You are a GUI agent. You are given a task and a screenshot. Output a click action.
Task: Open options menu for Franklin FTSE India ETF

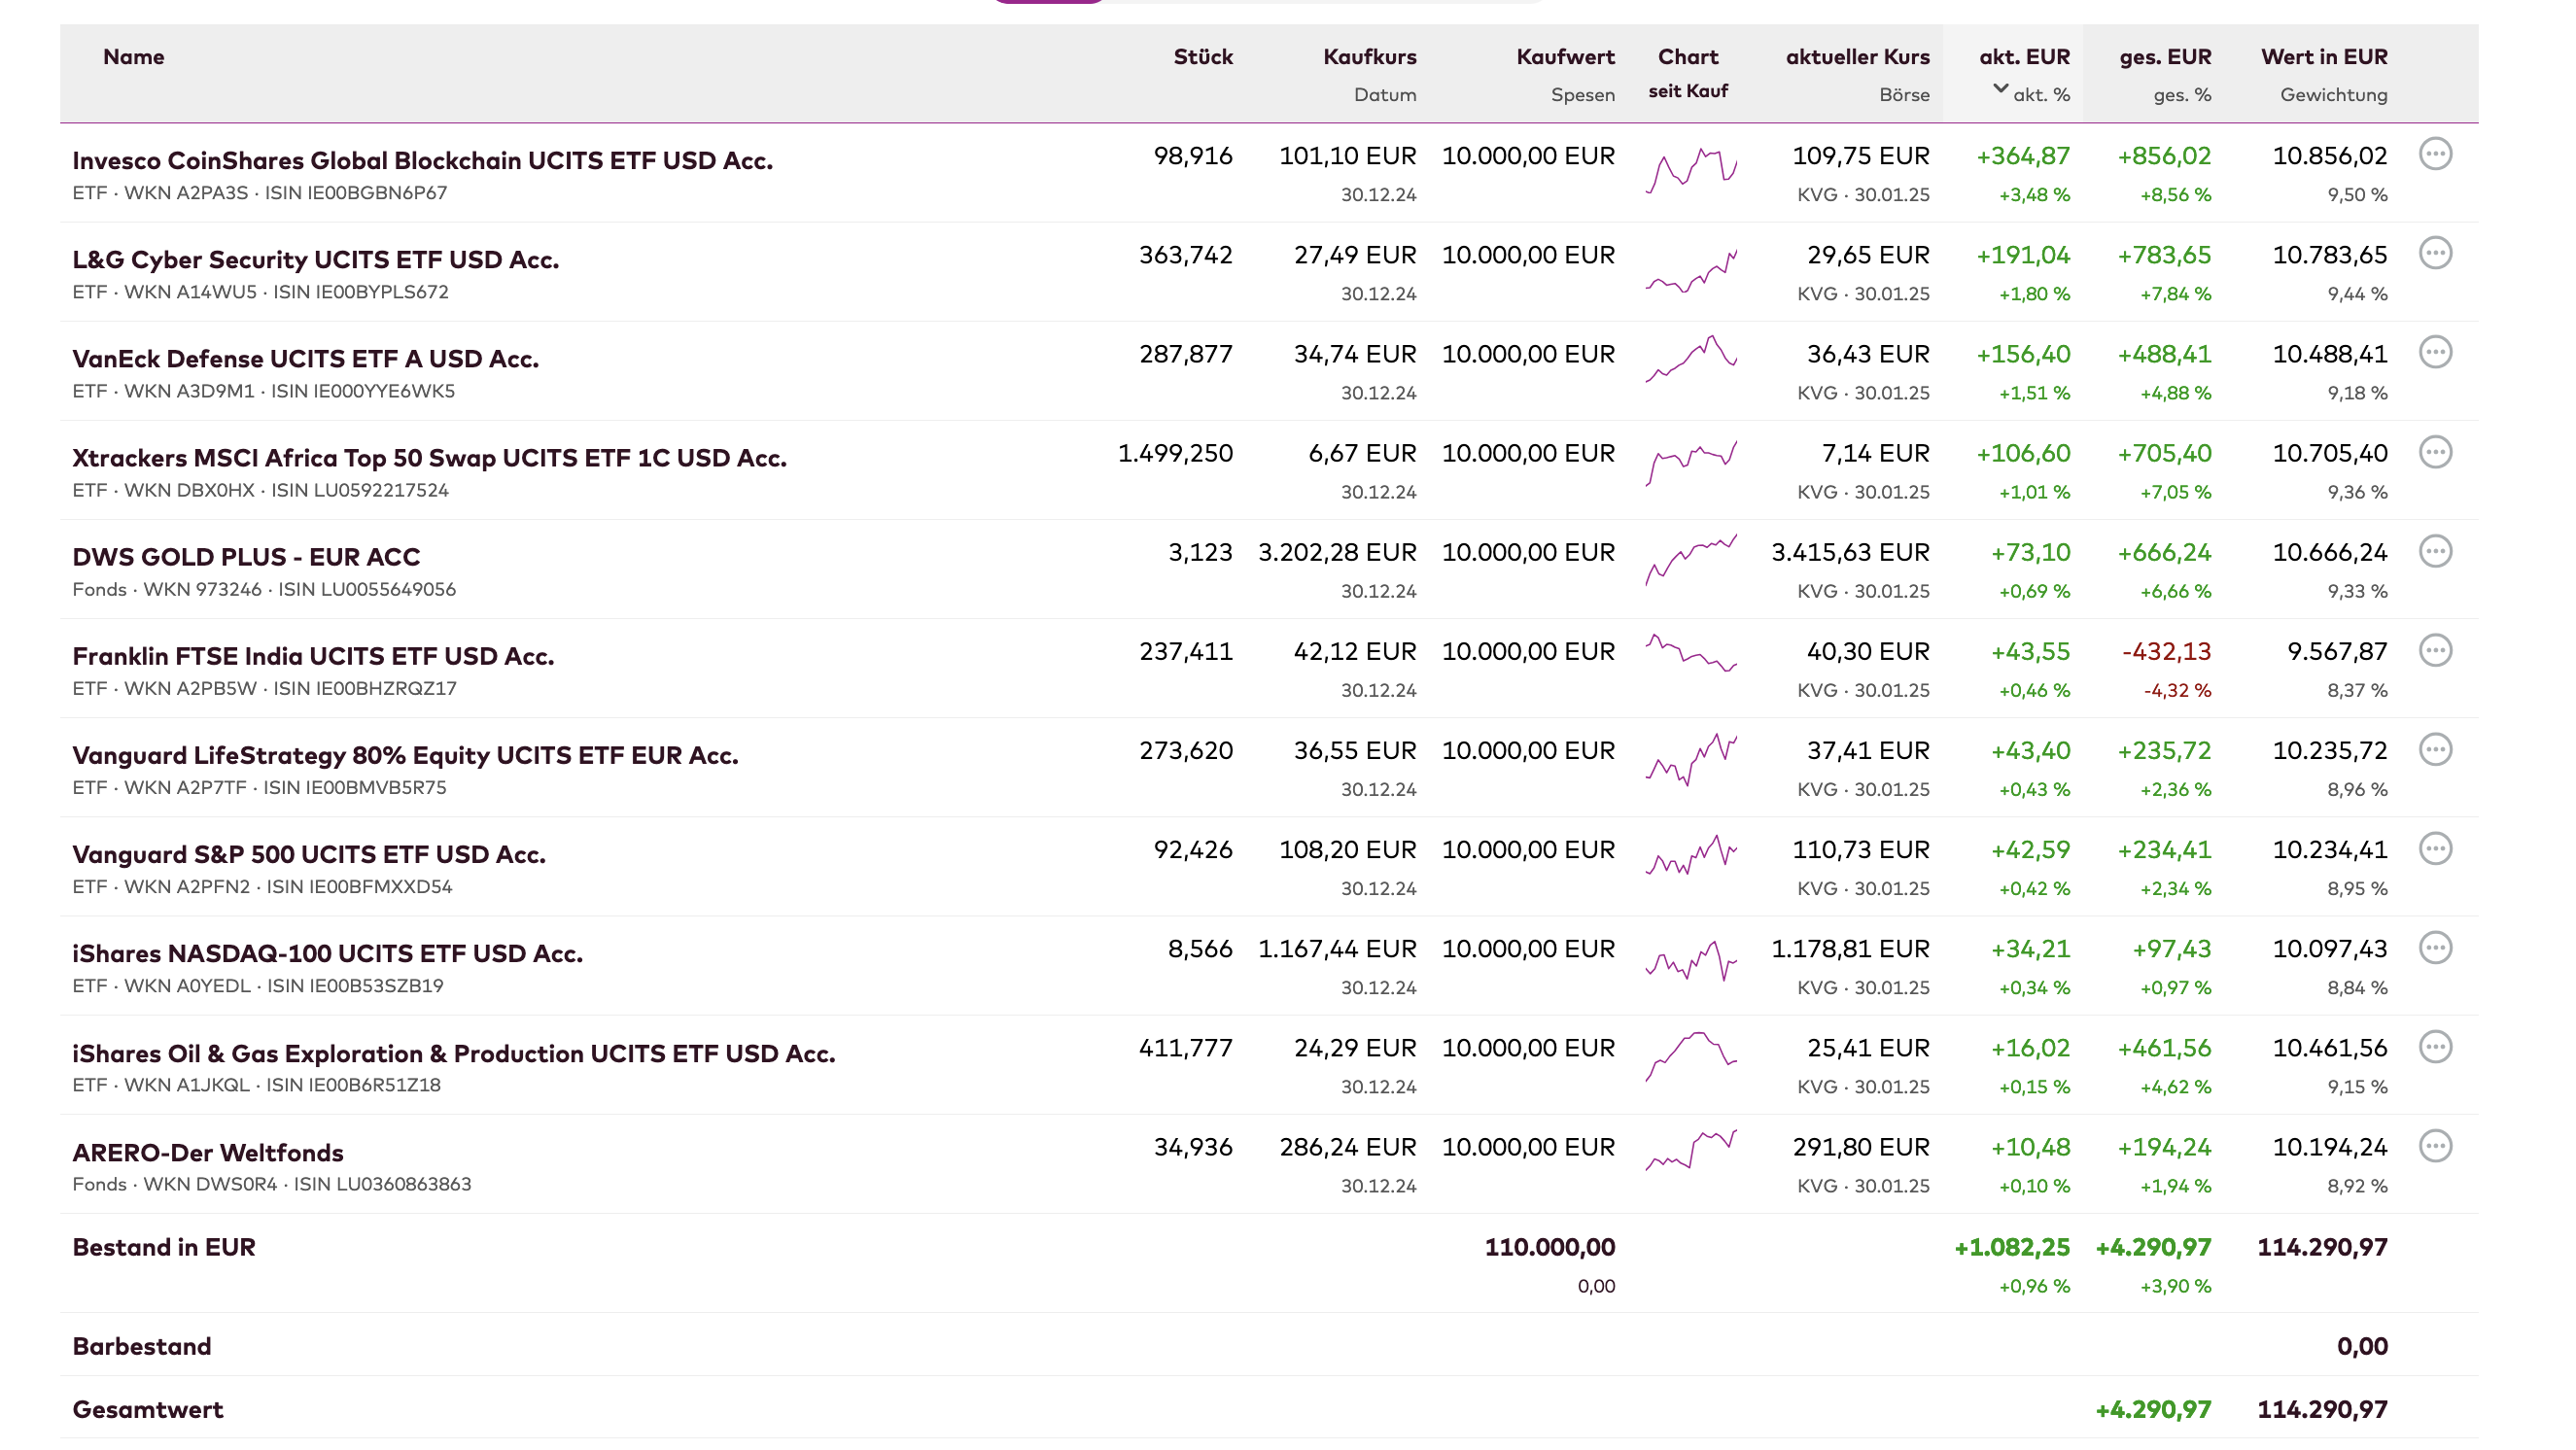click(x=2435, y=650)
